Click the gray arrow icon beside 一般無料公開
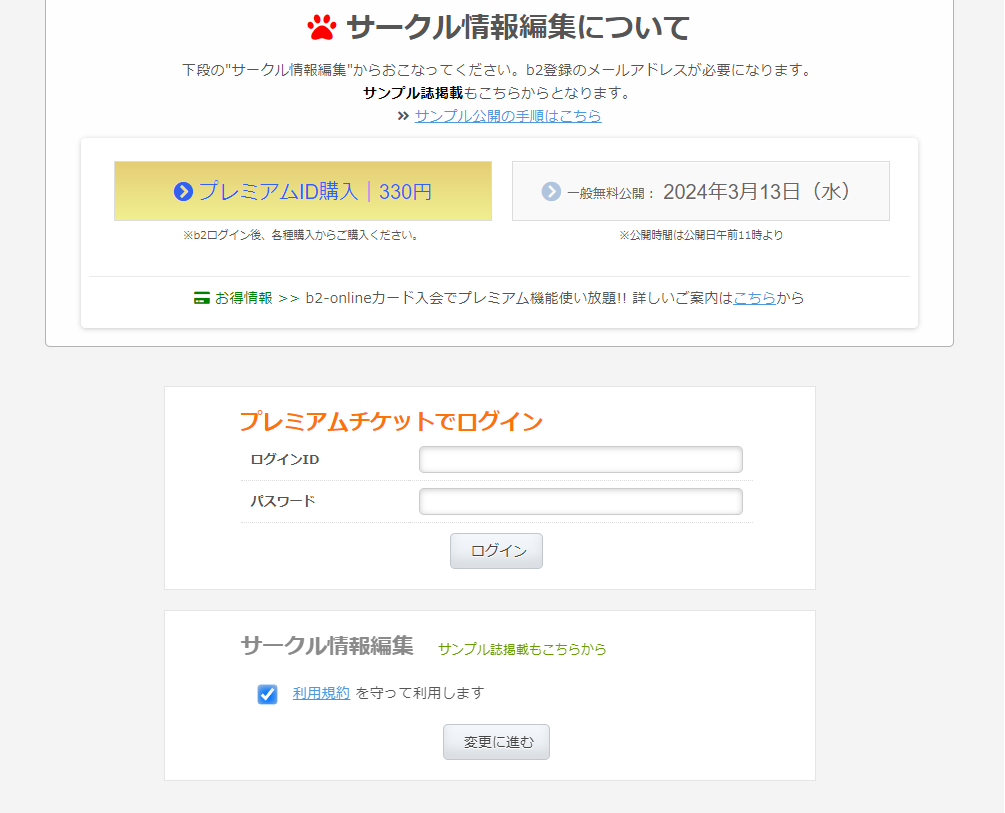Screen dimensions: 1005x813 tap(551, 191)
